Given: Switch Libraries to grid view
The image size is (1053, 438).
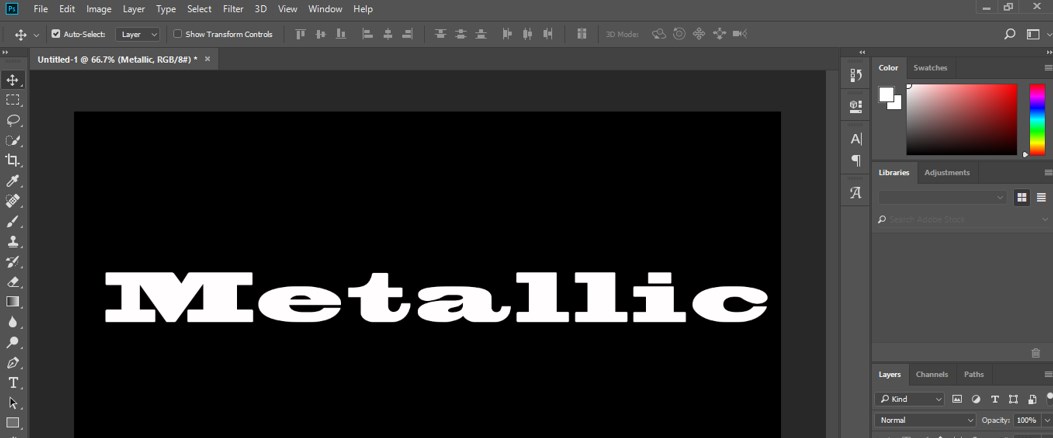Looking at the screenshot, I should [1021, 198].
